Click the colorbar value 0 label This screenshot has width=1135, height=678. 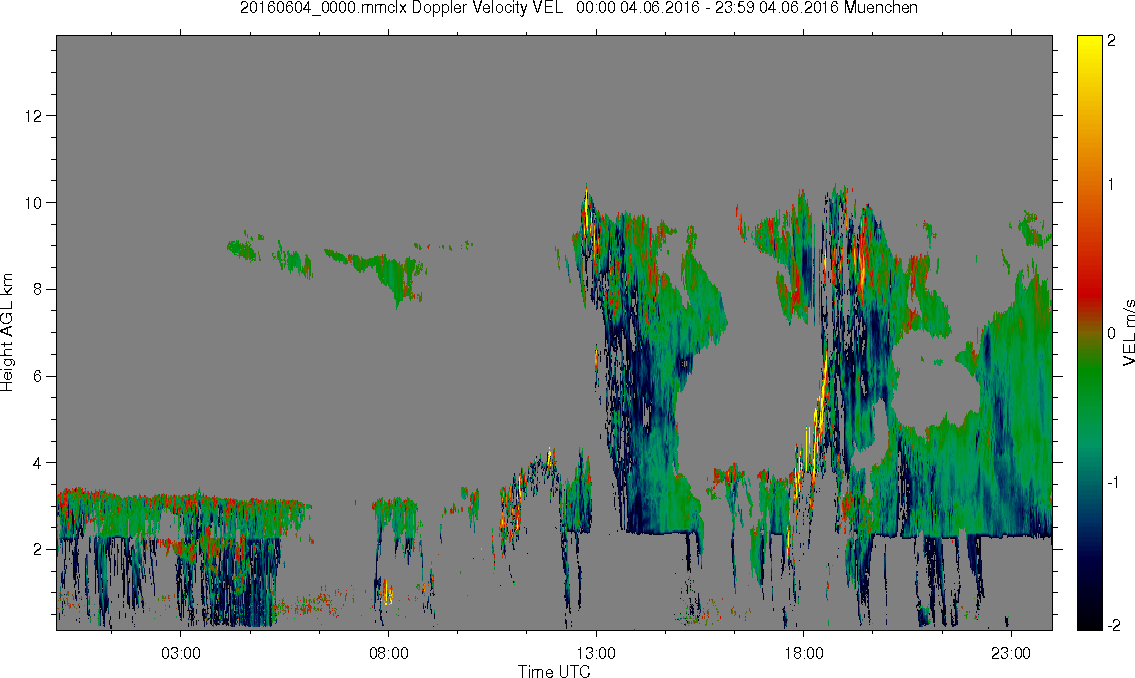click(1112, 334)
